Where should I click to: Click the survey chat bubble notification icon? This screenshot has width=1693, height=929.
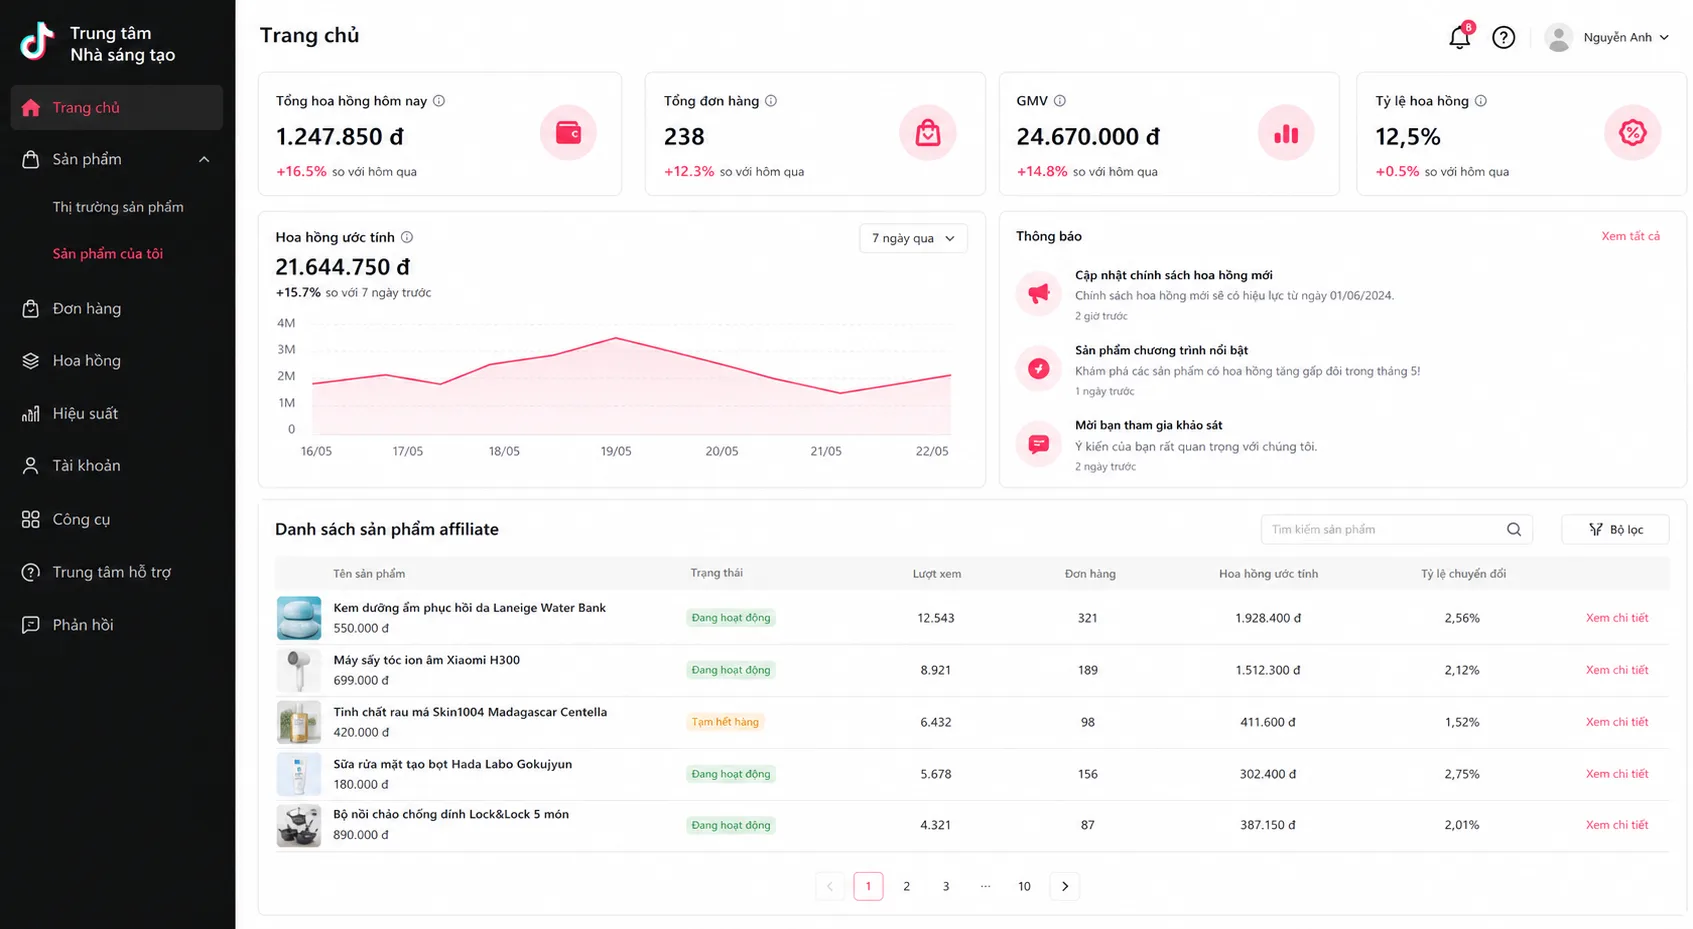(x=1039, y=444)
